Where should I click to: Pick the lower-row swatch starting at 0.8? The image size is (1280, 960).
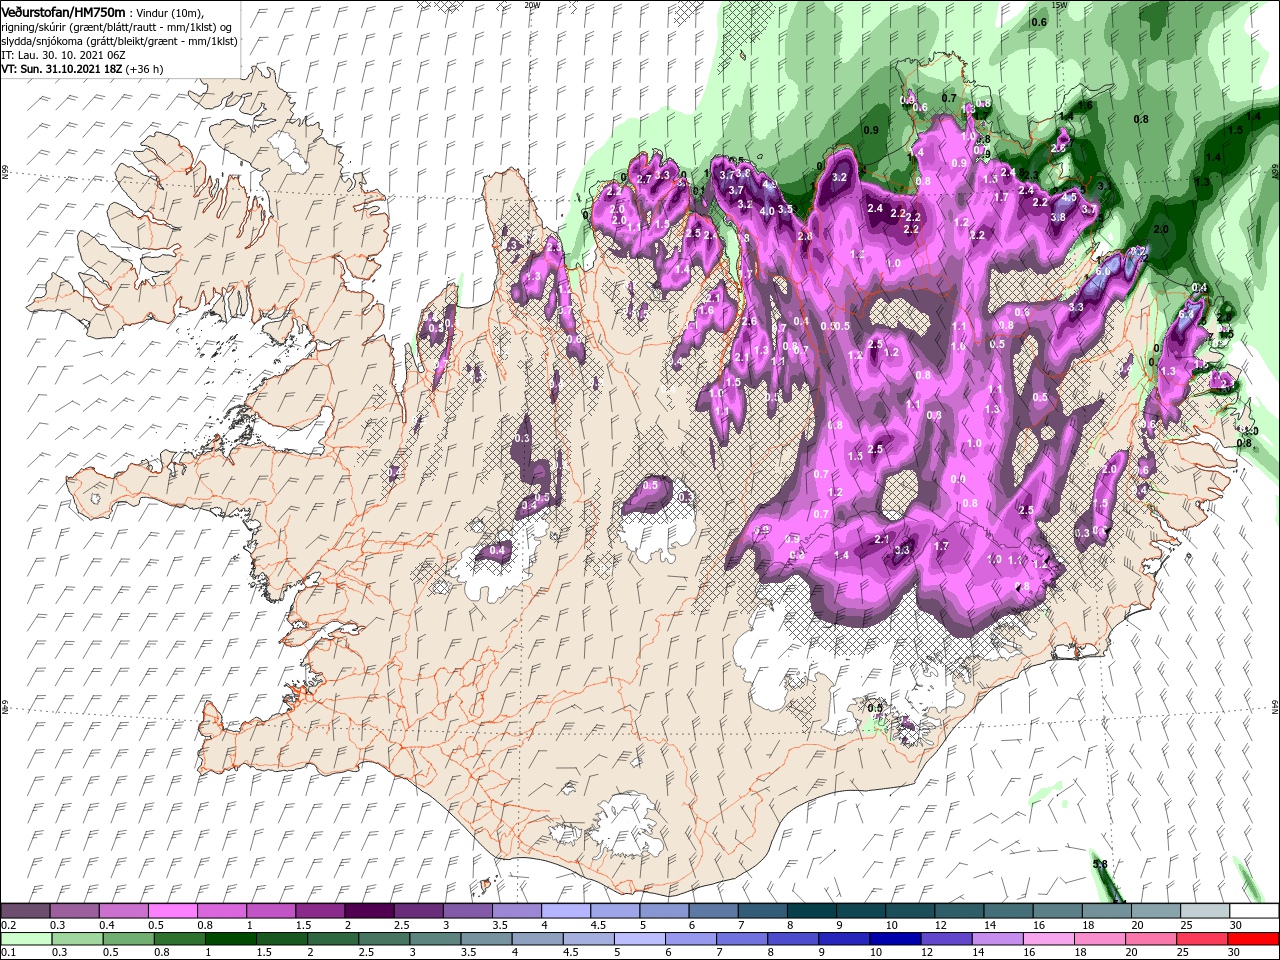179,938
